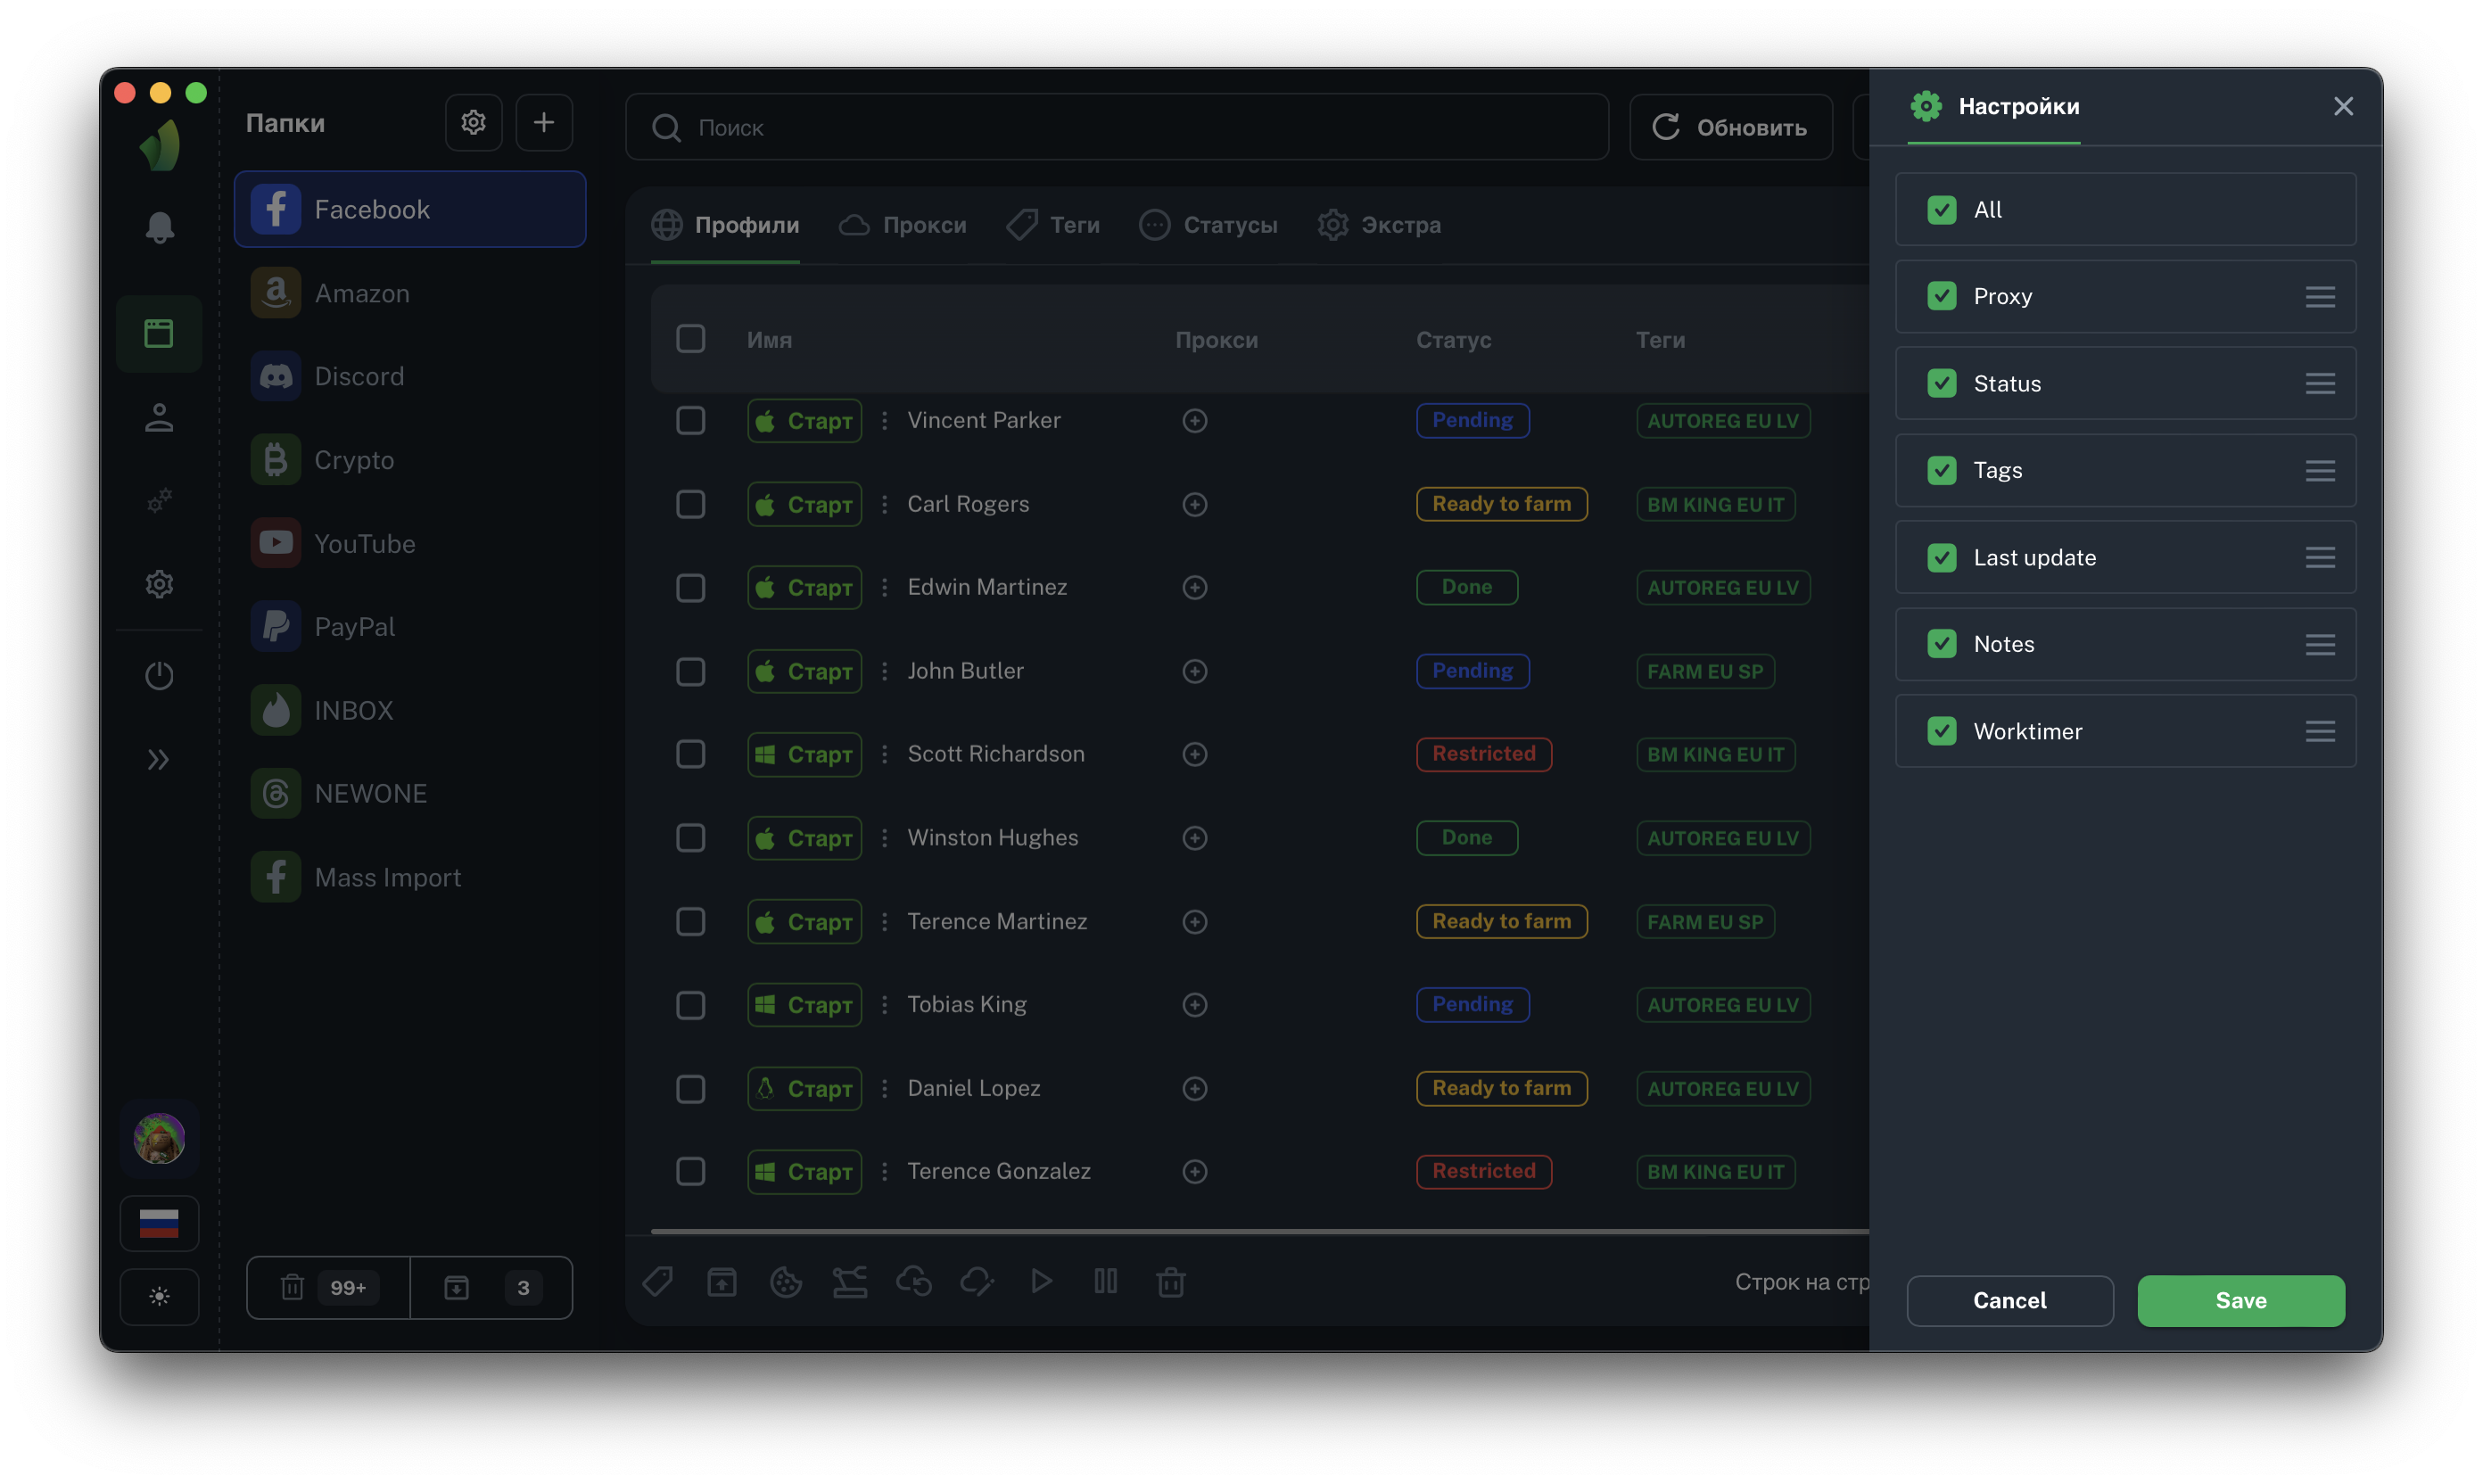This screenshot has height=1484, width=2483.
Task: Click the Поиск search field
Action: [x=1115, y=127]
